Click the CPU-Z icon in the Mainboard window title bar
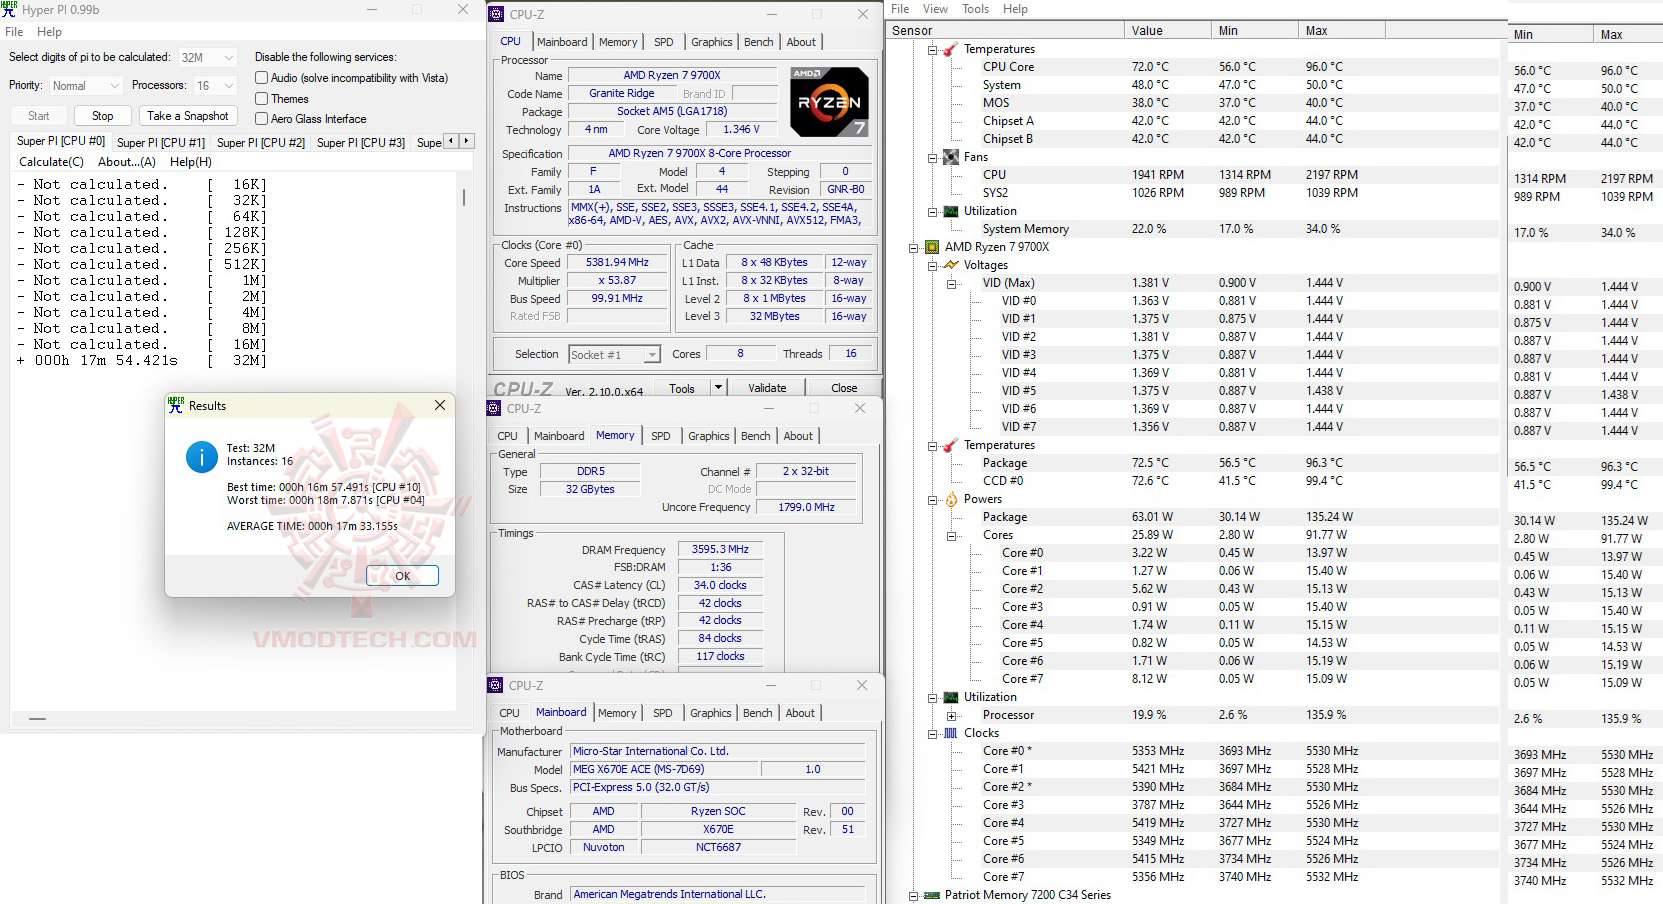 pyautogui.click(x=495, y=685)
